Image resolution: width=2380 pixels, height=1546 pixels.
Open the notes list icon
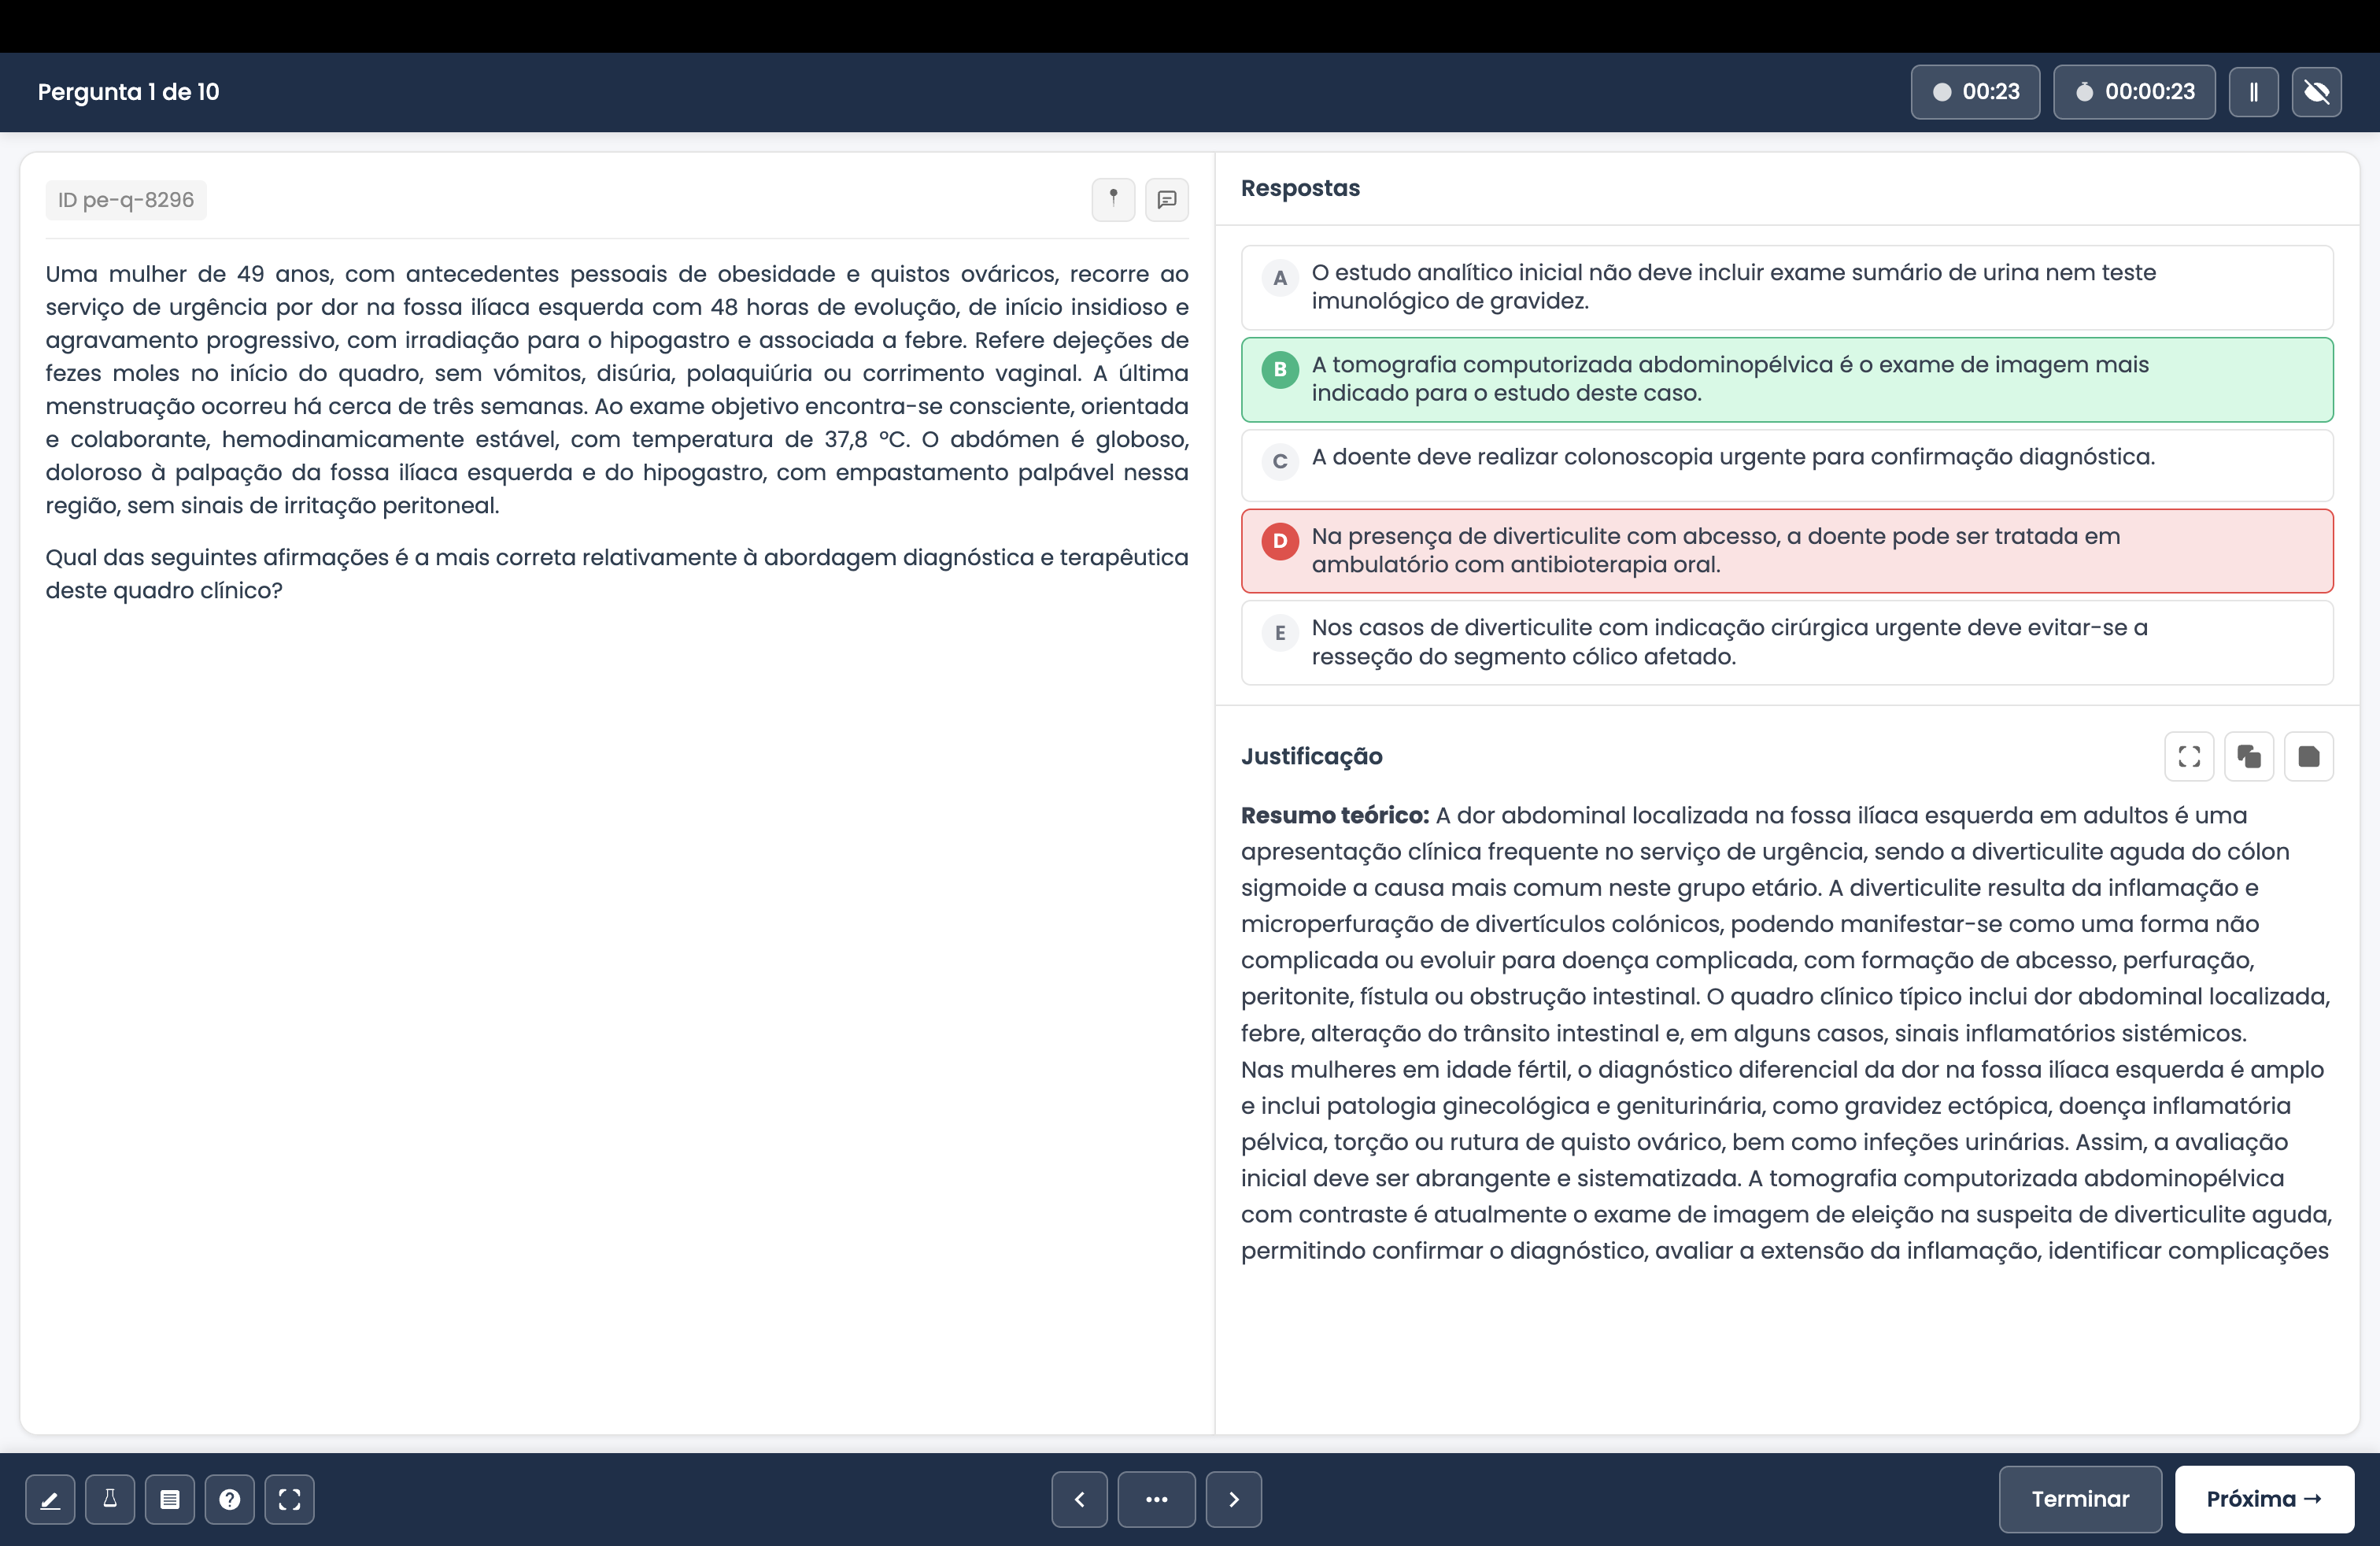(x=170, y=1499)
